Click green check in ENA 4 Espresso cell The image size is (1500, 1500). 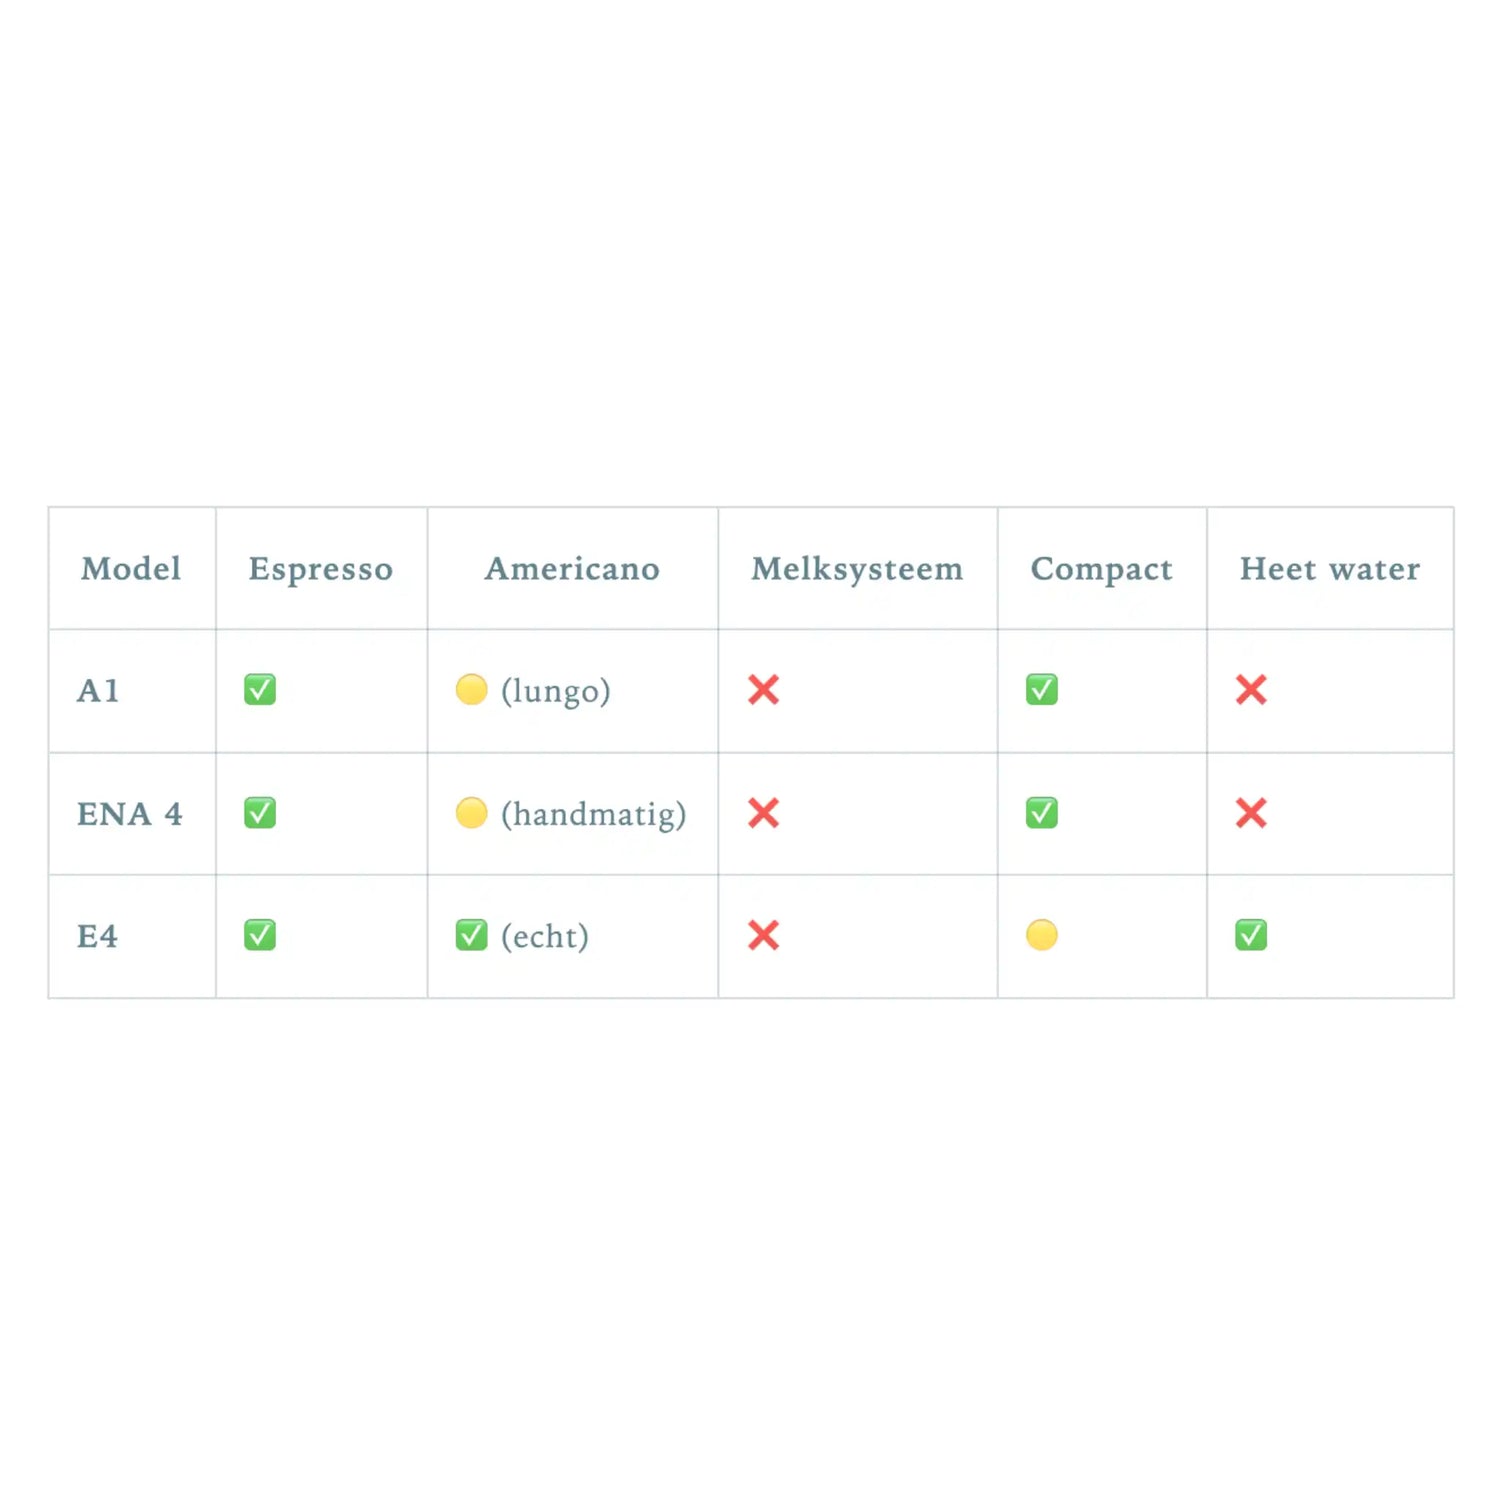click(x=260, y=813)
